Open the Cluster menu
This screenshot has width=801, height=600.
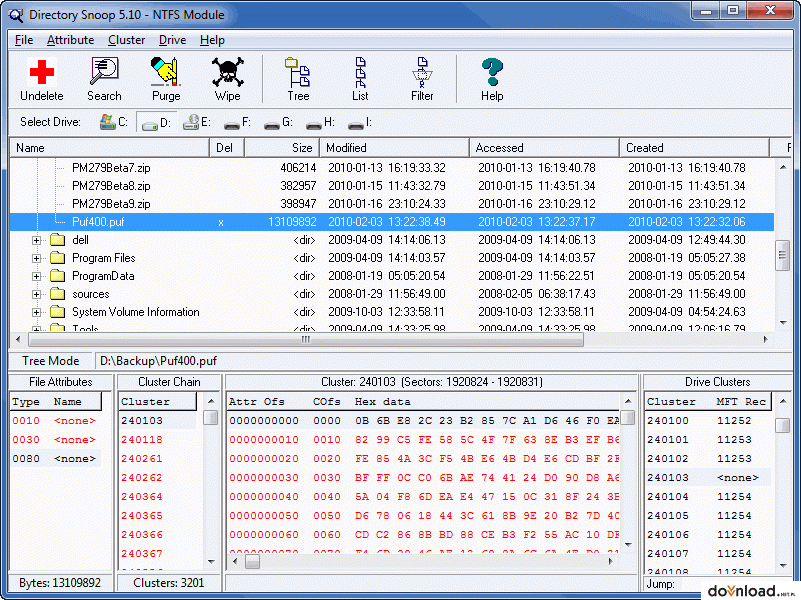tap(126, 40)
